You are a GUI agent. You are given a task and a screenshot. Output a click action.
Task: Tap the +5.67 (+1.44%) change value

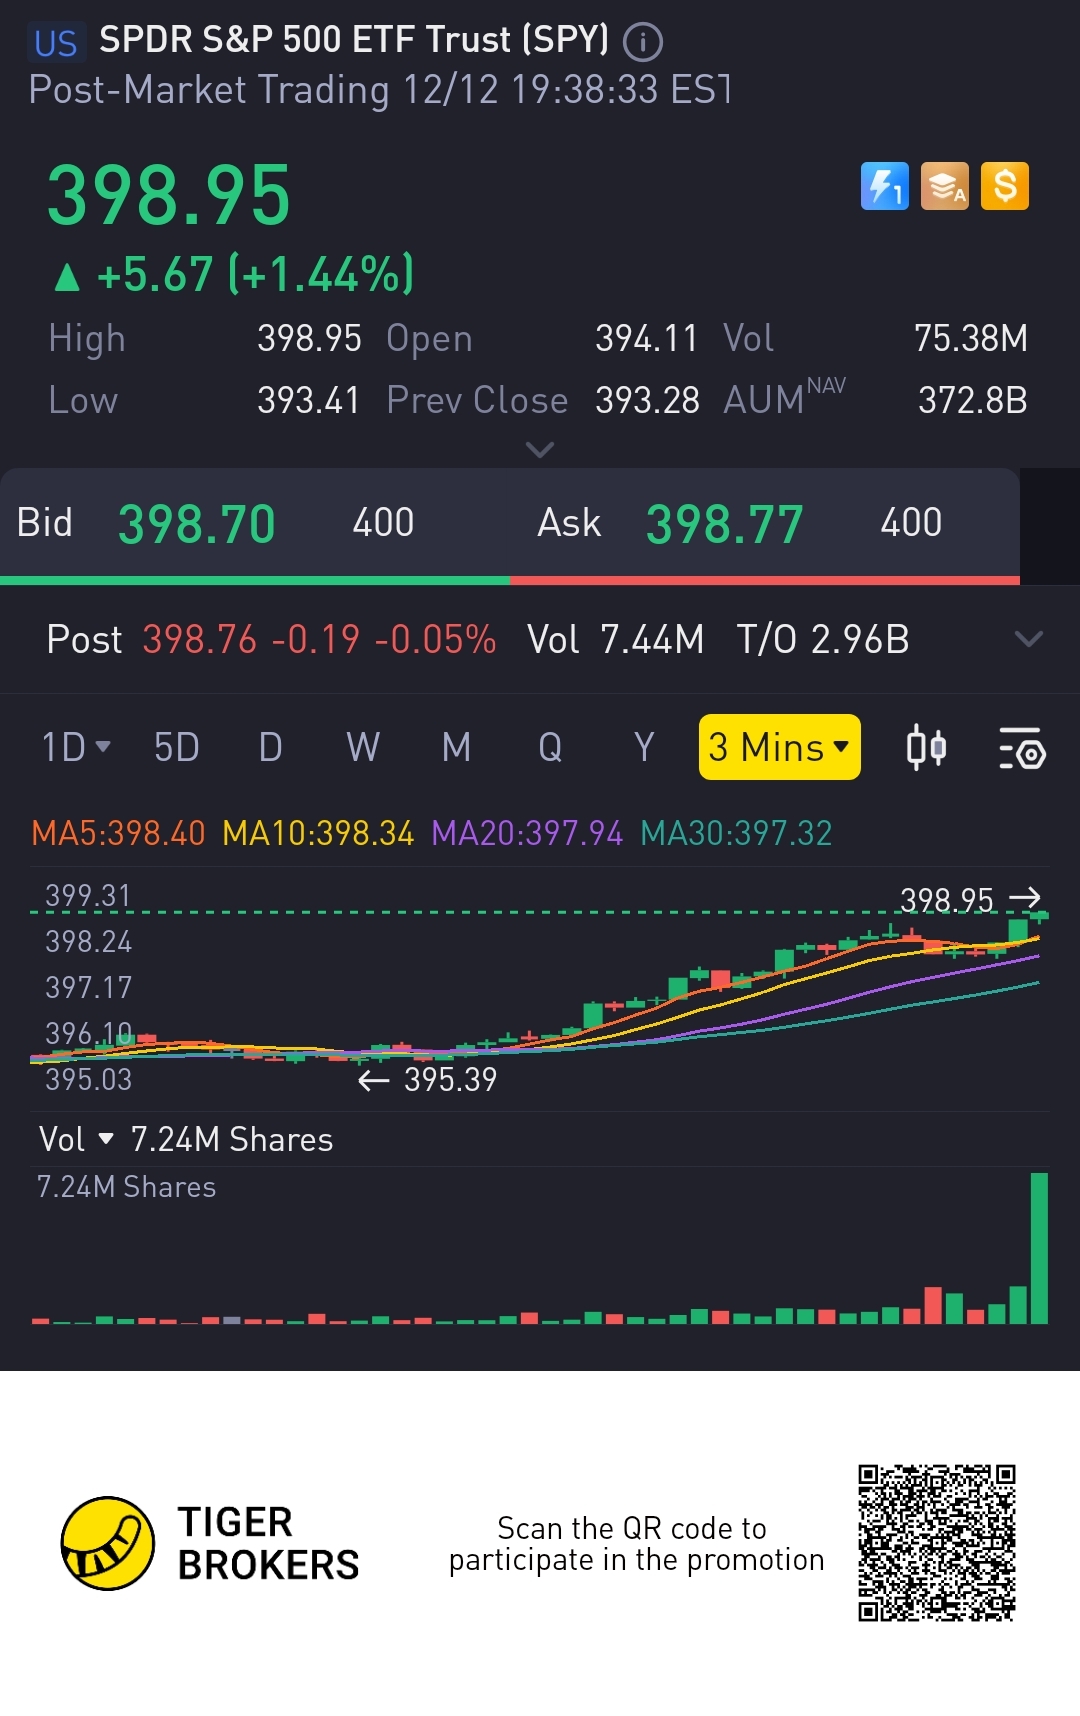point(255,274)
